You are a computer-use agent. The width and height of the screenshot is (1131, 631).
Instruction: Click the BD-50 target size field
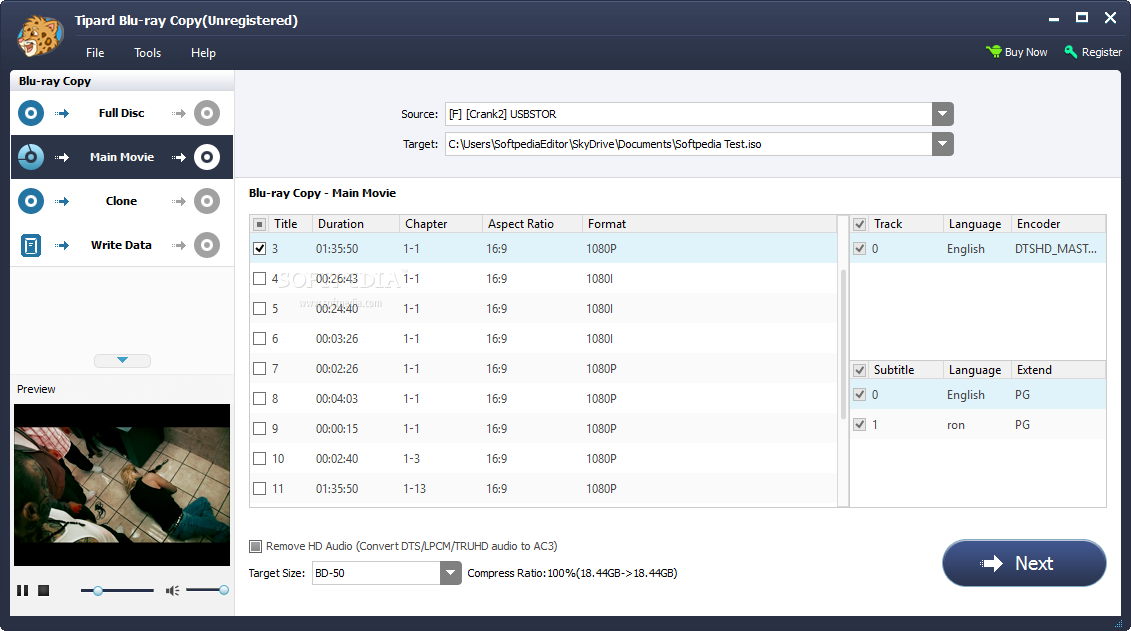377,573
